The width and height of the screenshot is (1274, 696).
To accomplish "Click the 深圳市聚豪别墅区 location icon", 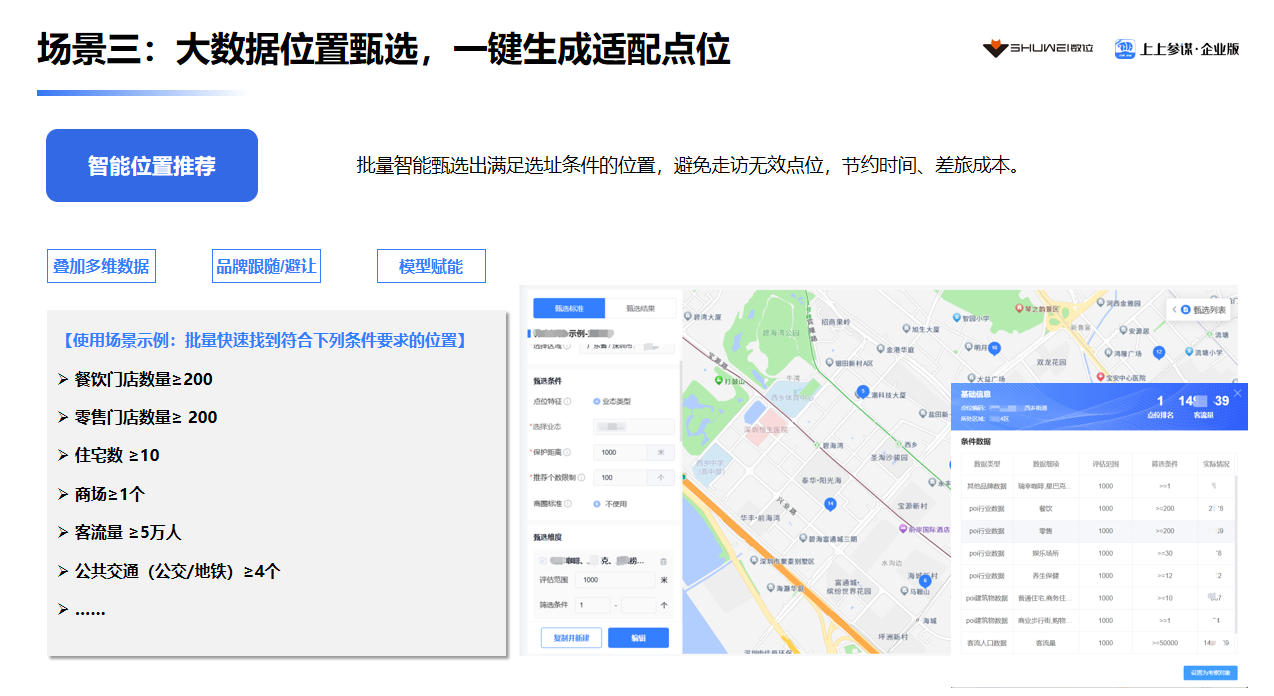I will pyautogui.click(x=754, y=560).
